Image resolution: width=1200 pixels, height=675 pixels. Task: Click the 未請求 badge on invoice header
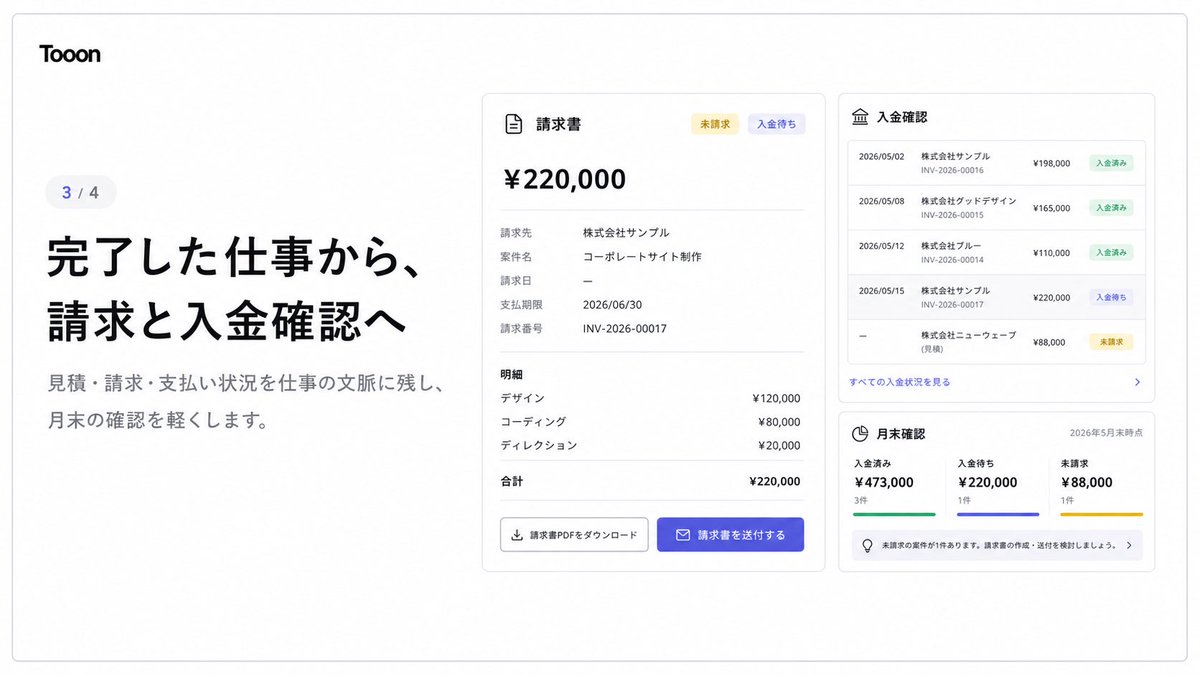[x=715, y=124]
